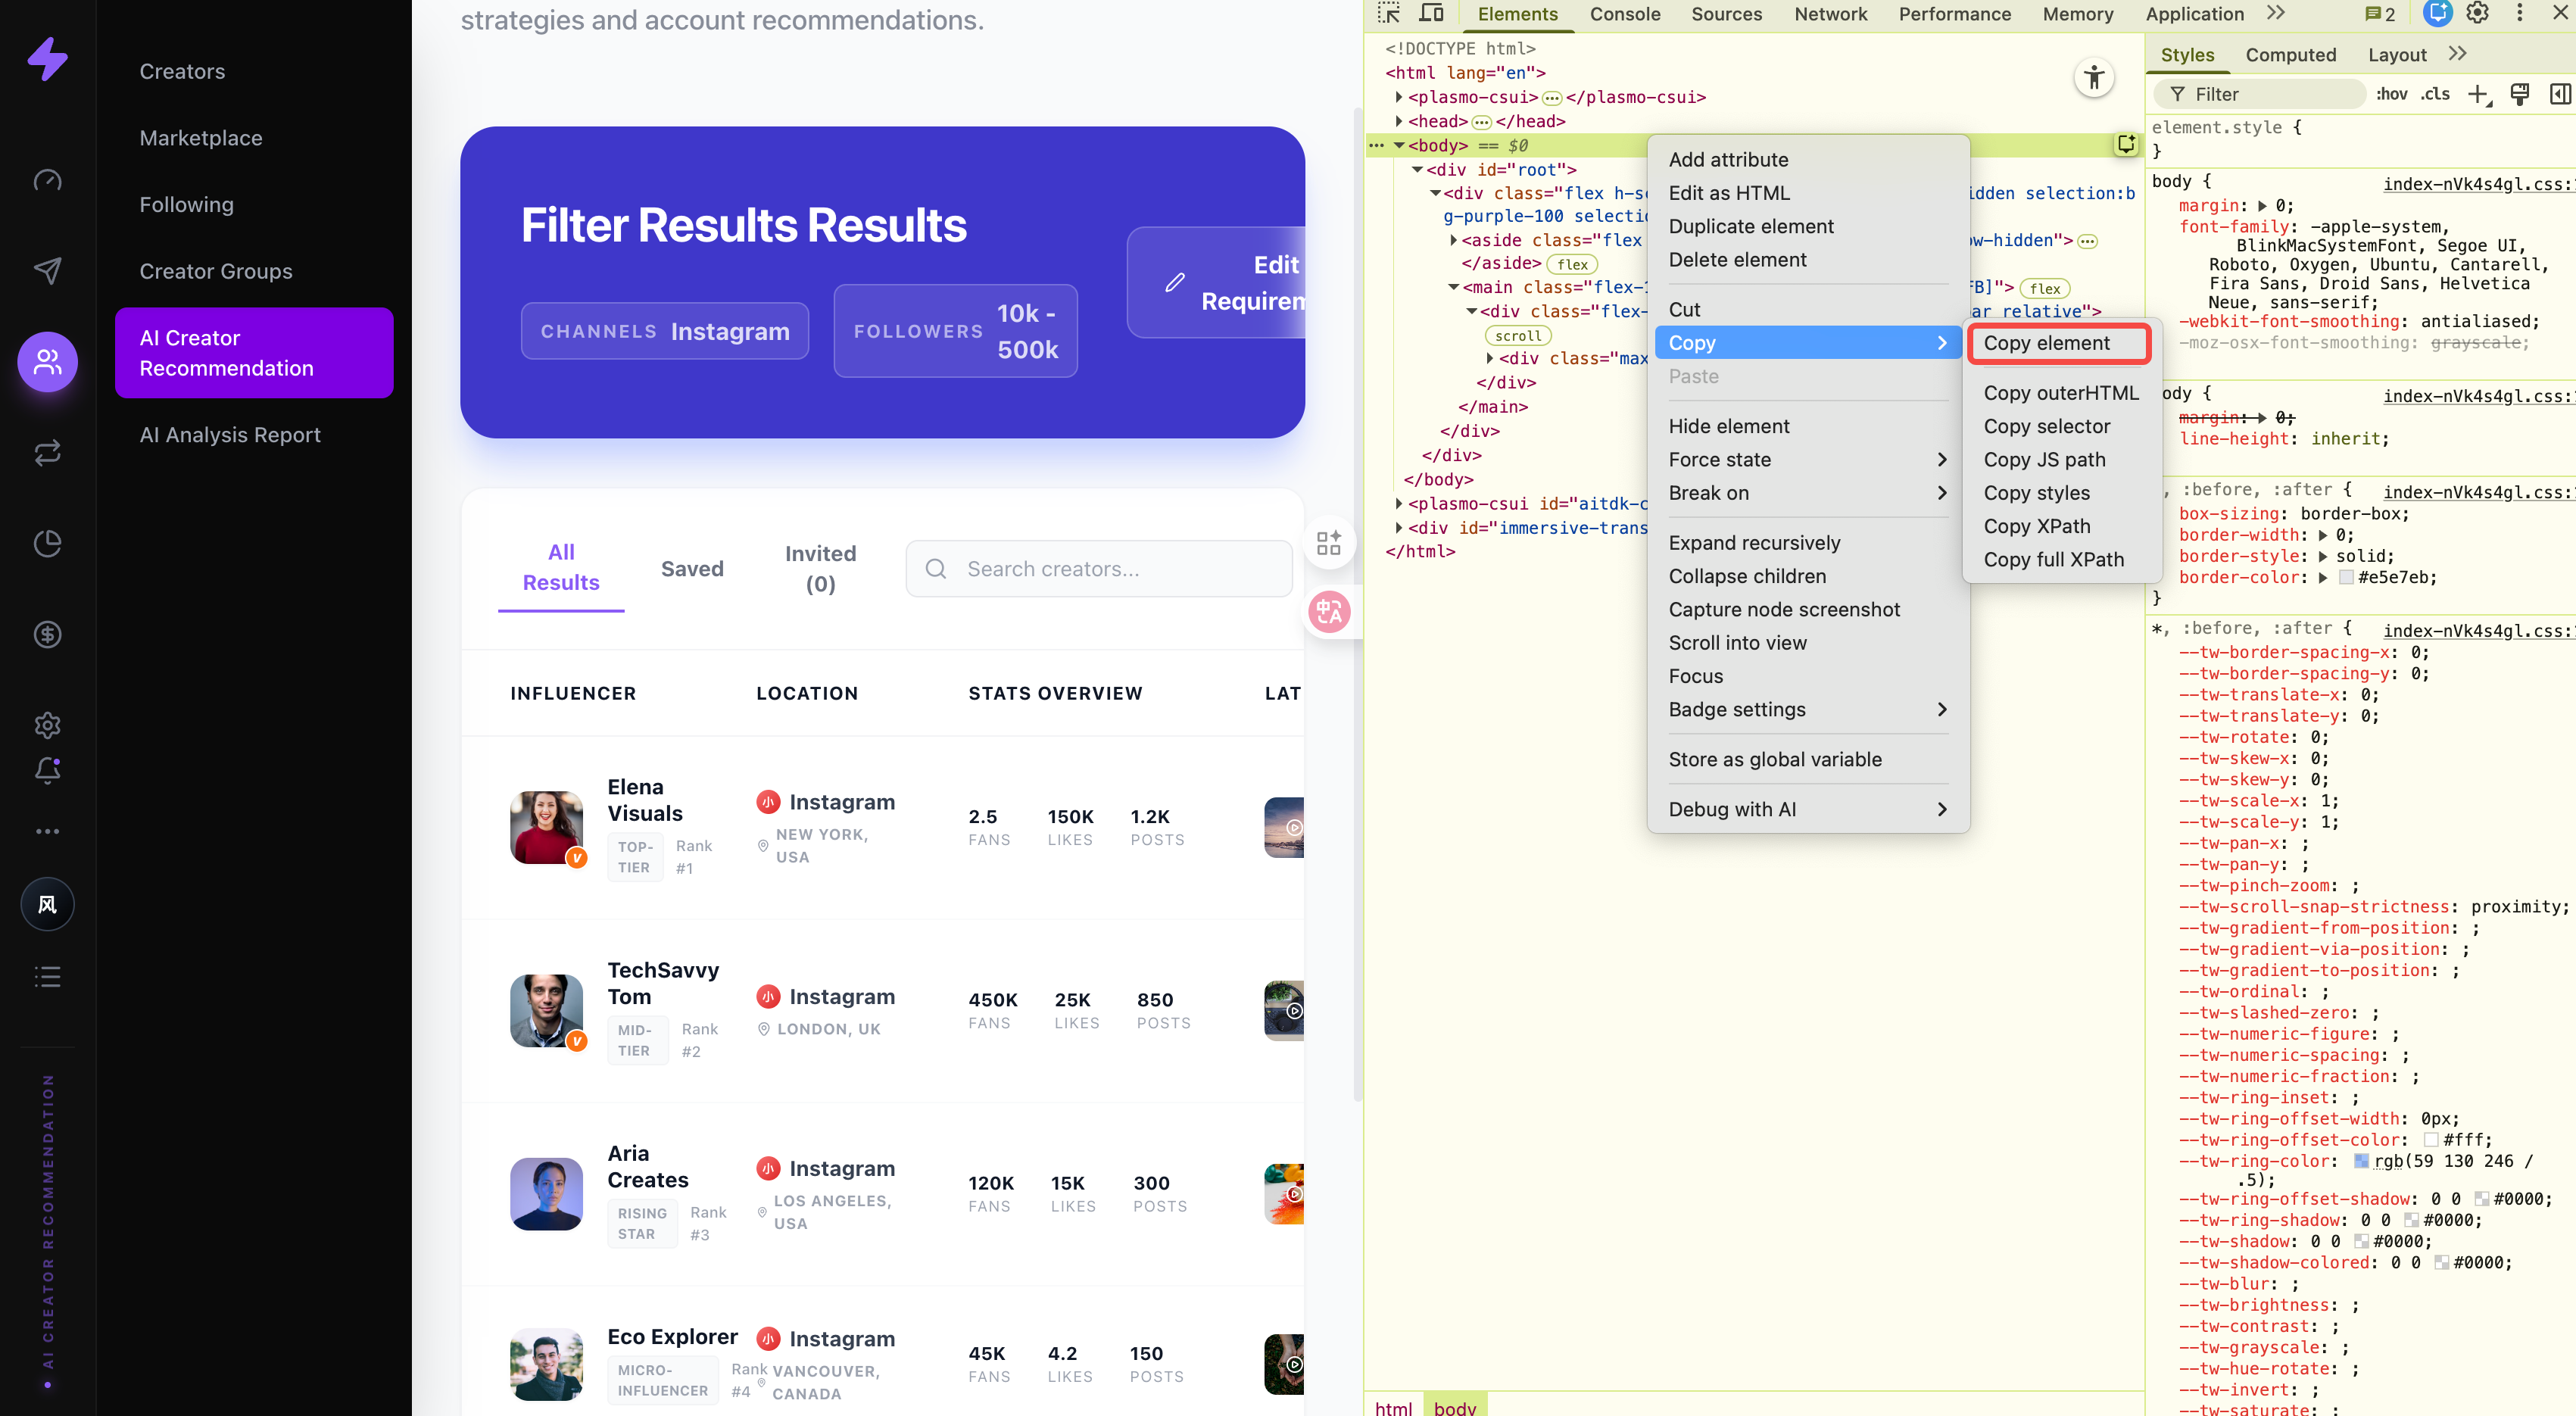Click the inspect element picker icon
Screen dimensions: 2576x1416
[x=1389, y=14]
